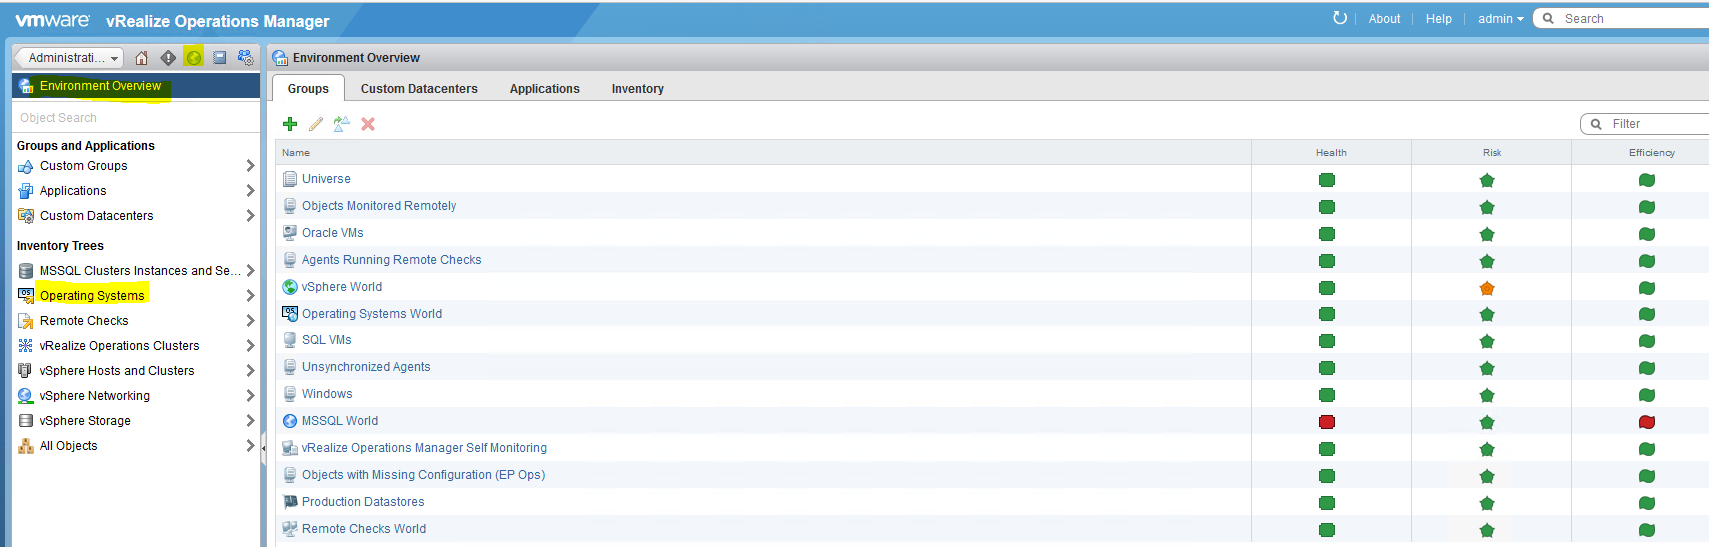This screenshot has height=547, width=1709.
Task: Open the admin user dropdown menu
Action: coord(1500,19)
